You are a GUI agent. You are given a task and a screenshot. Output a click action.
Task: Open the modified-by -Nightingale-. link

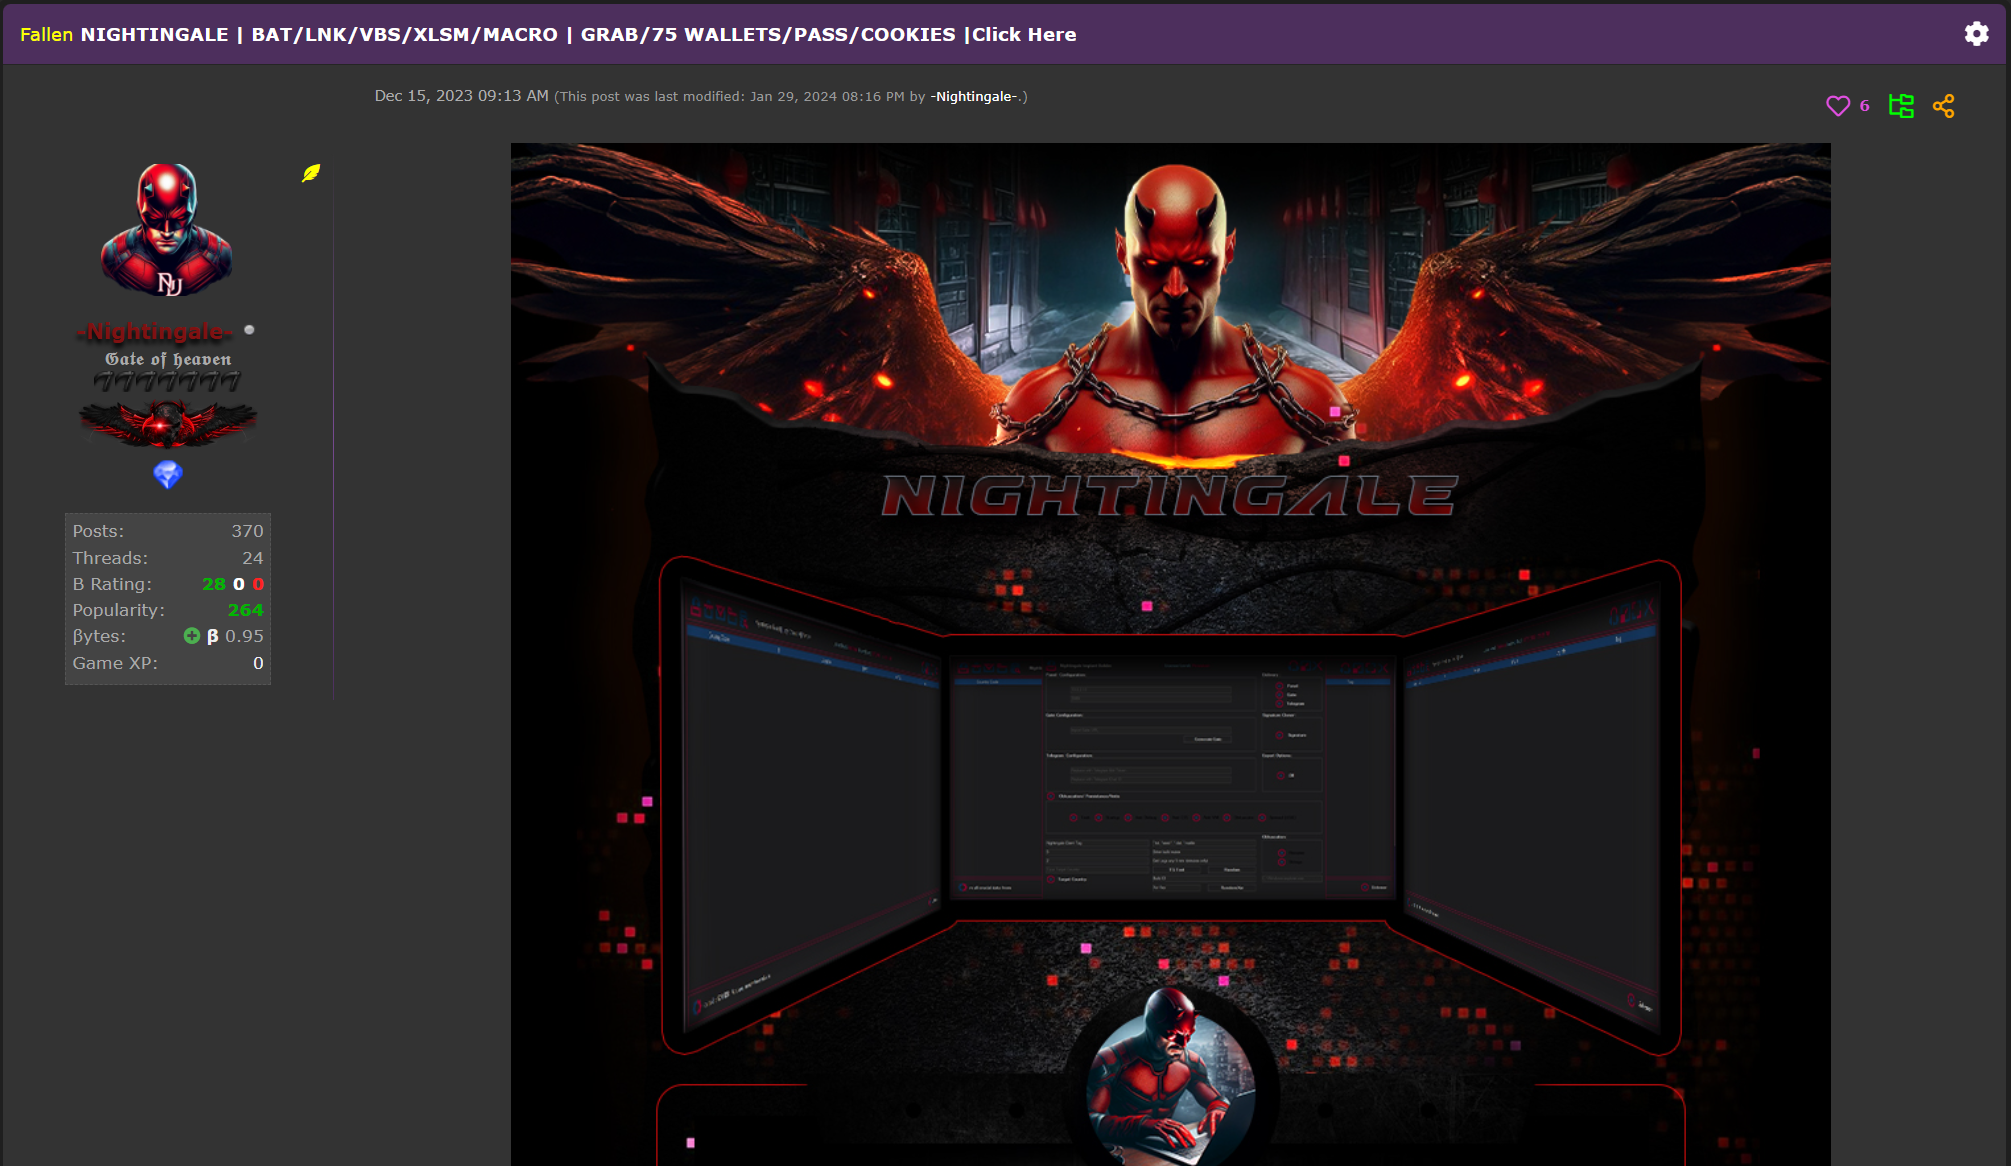coord(976,96)
